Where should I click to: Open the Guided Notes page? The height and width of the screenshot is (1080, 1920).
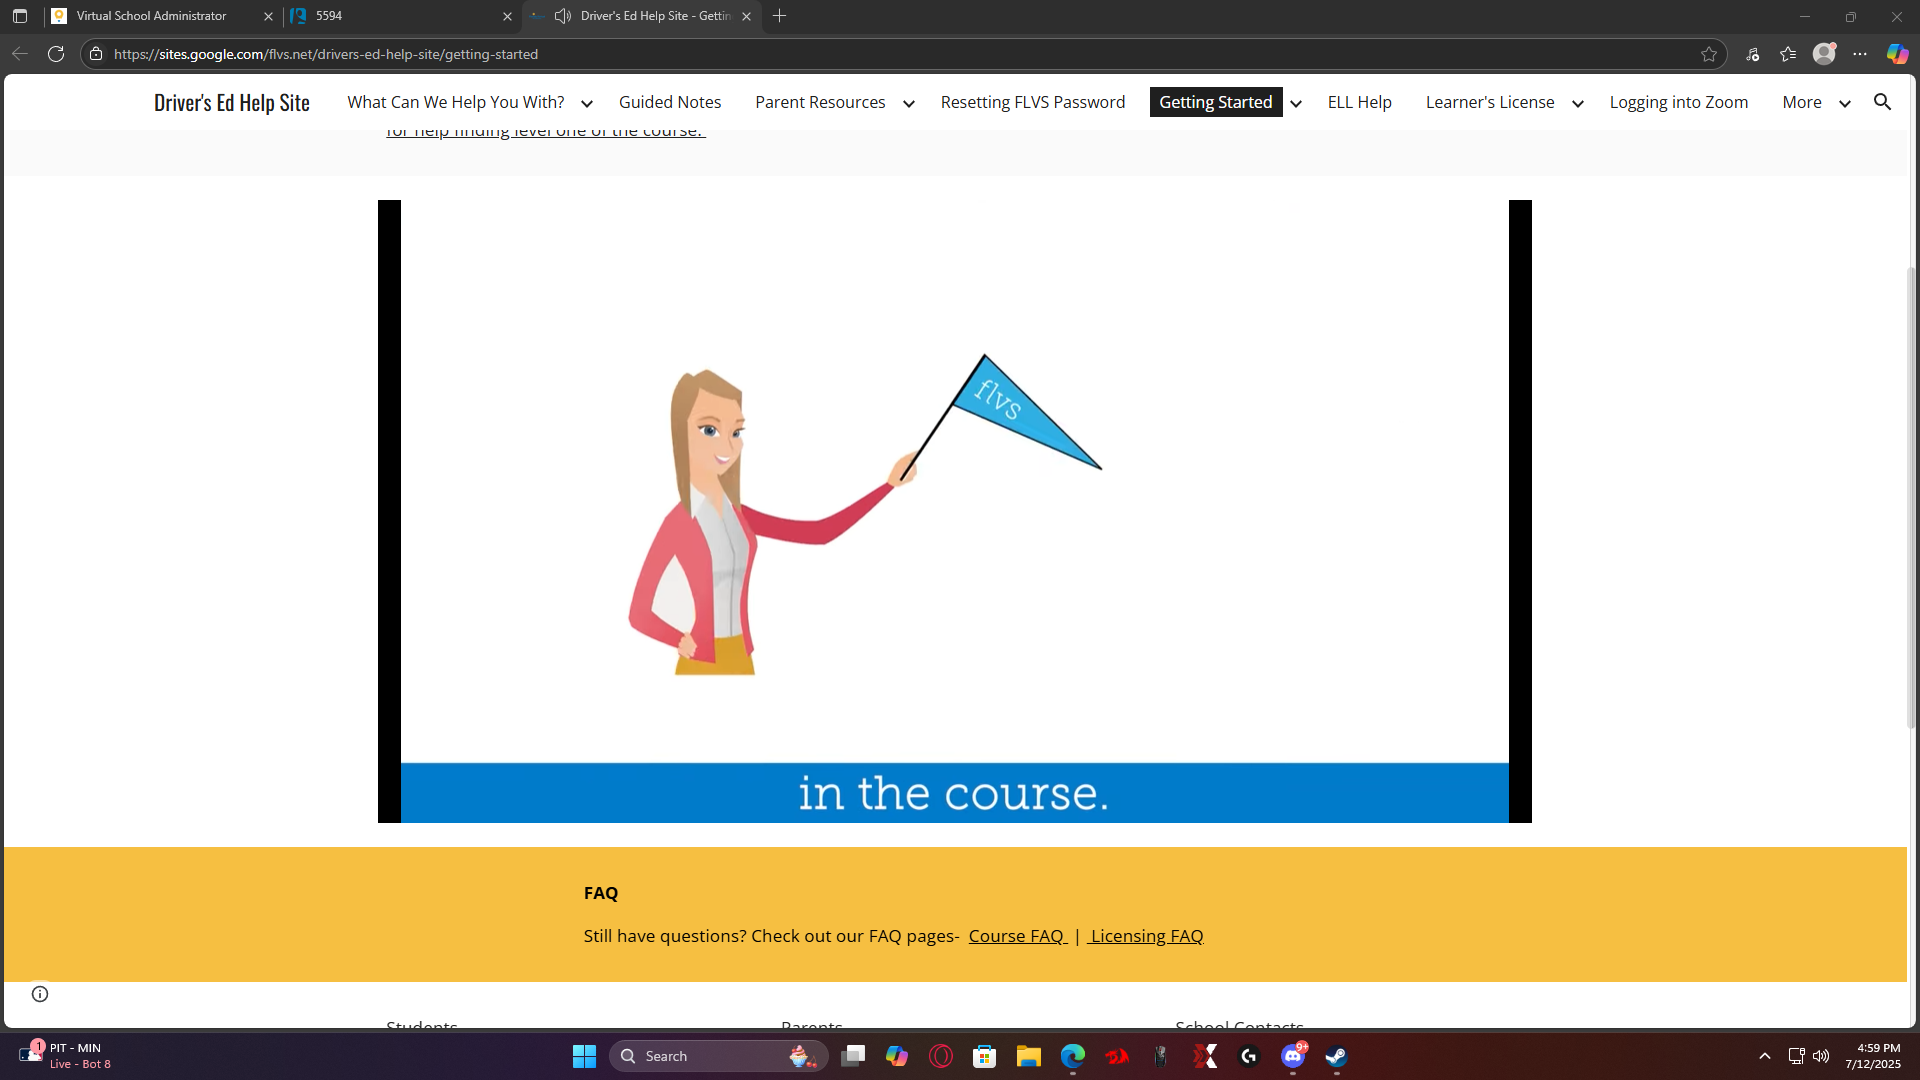coord(669,102)
